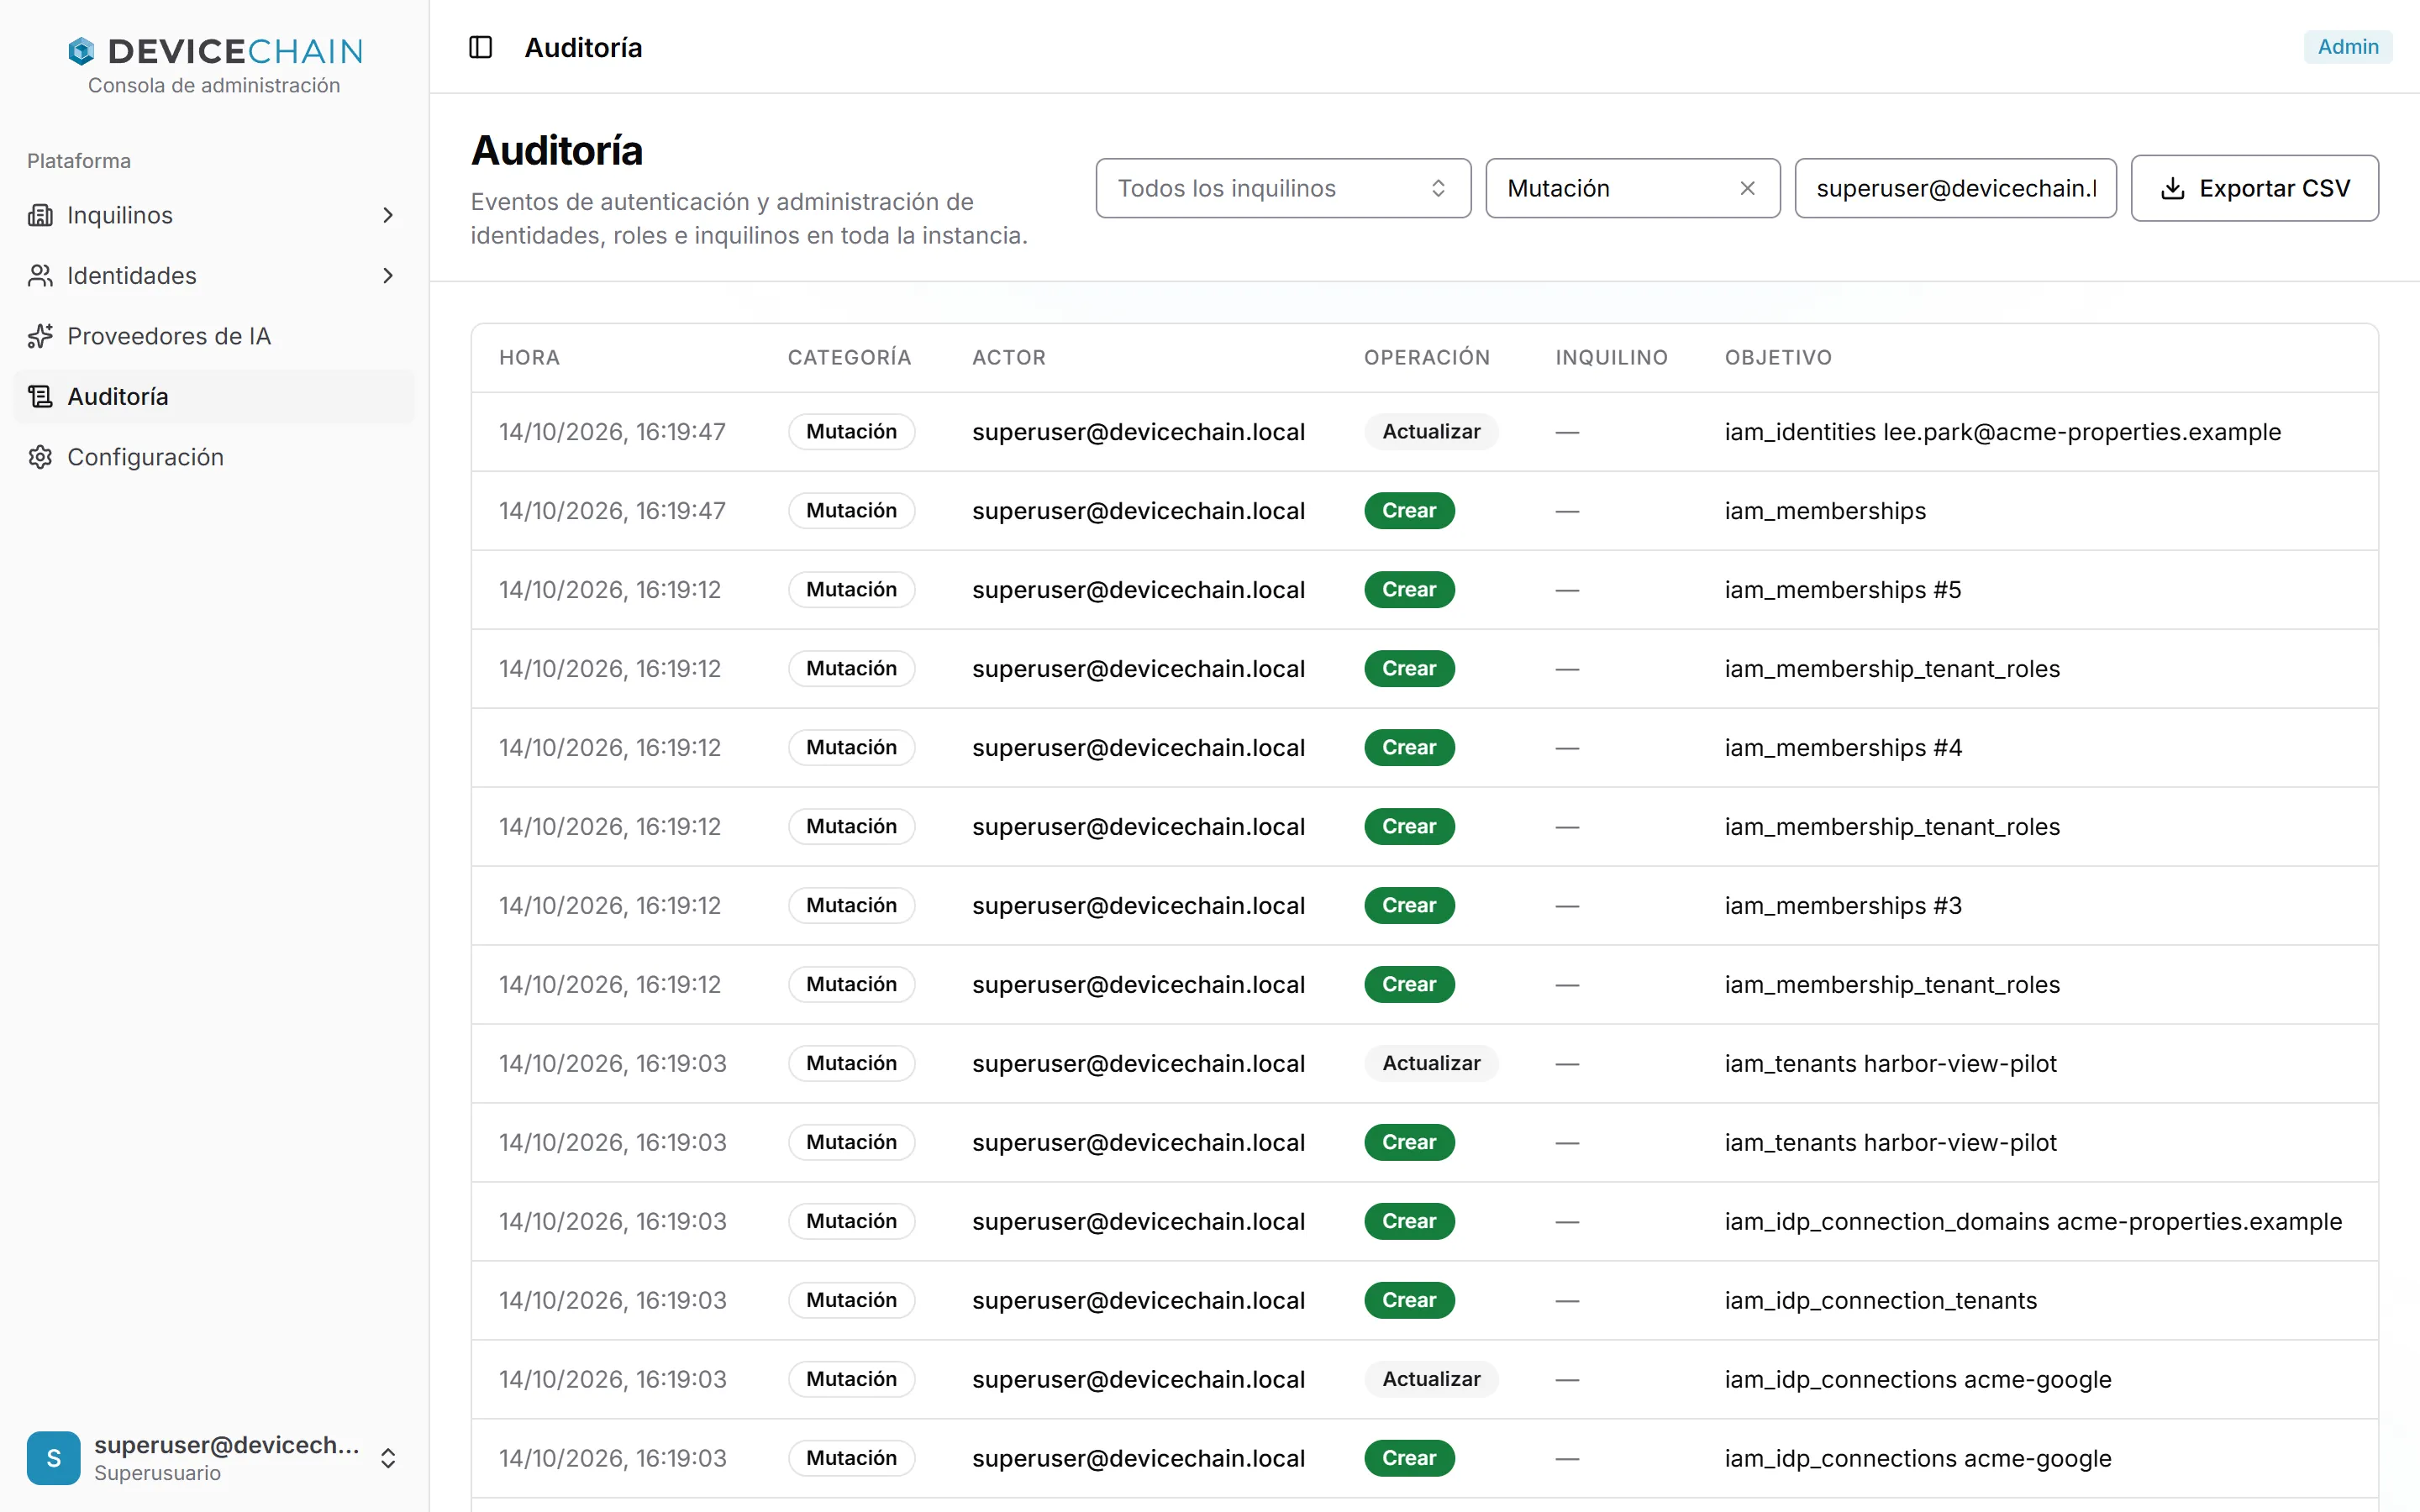This screenshot has width=2420, height=1512.
Task: Click iam_idp_connection_tenants target
Action: (1880, 1300)
